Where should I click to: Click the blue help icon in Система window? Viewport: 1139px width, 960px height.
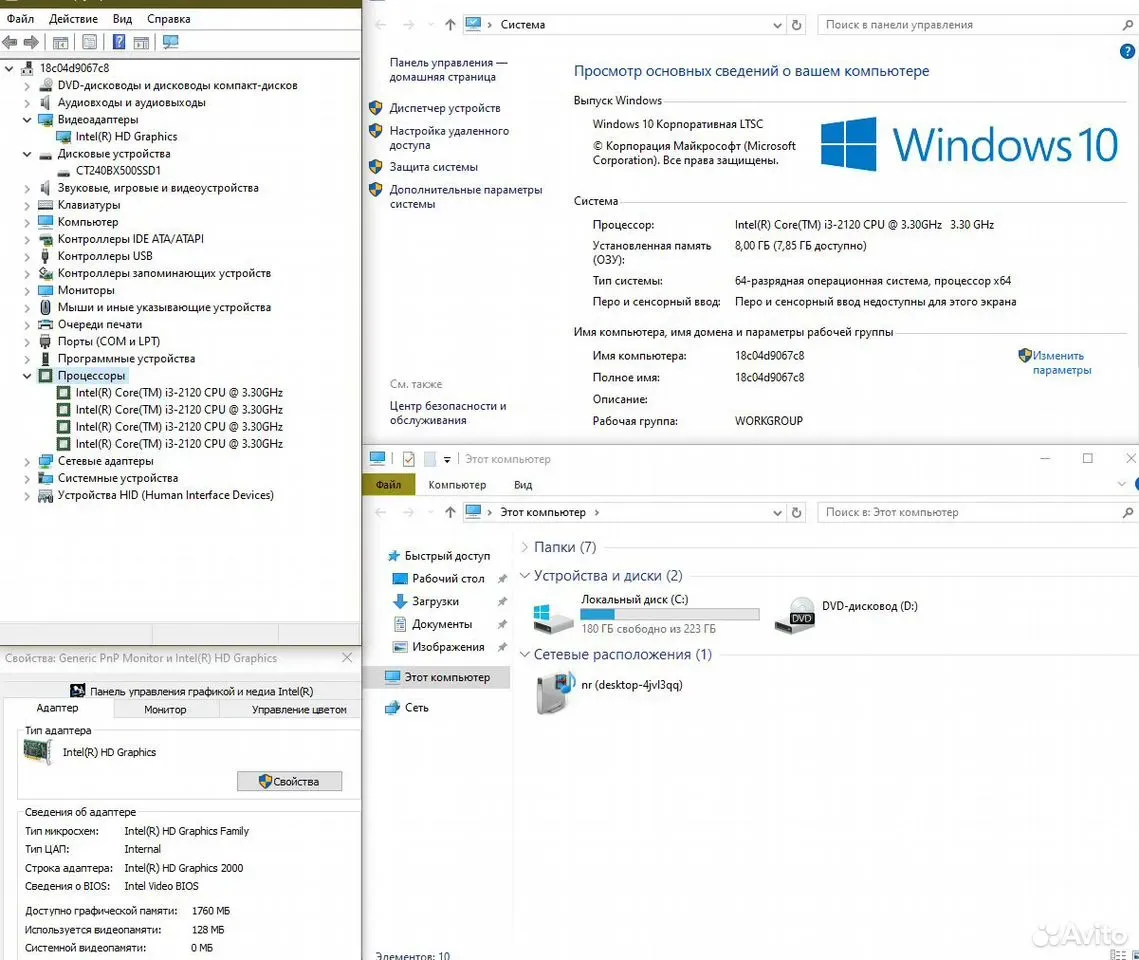1127,52
